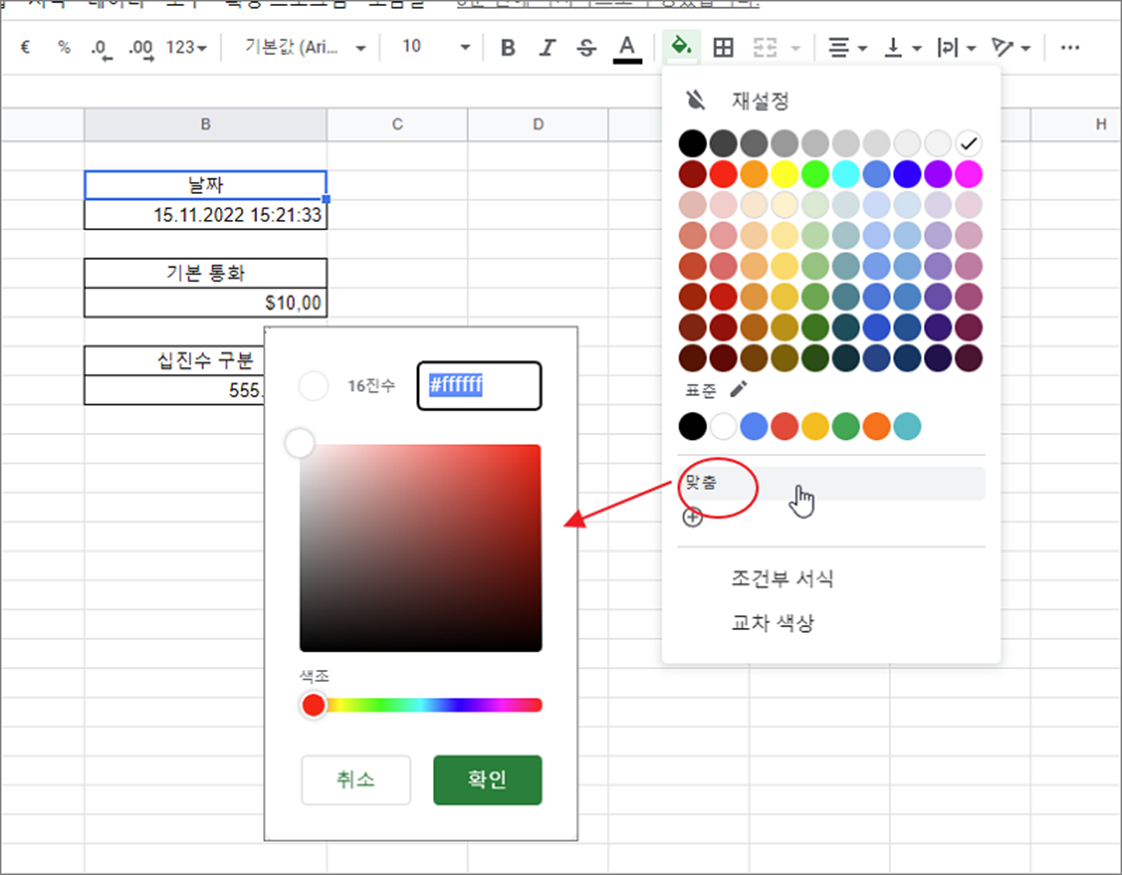Click the fill color paint bucket icon
Screen dimensions: 1122x875
[x=681, y=47]
